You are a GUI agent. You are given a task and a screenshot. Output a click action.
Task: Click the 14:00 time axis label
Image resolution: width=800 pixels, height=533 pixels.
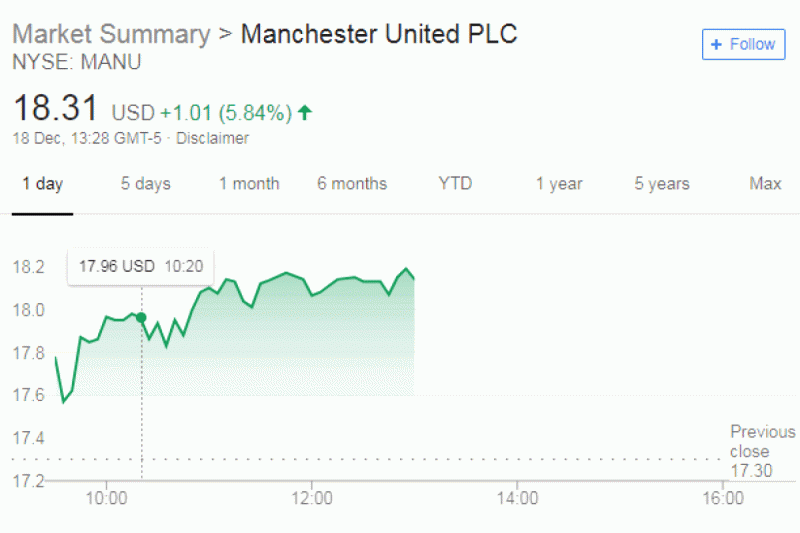pyautogui.click(x=516, y=497)
